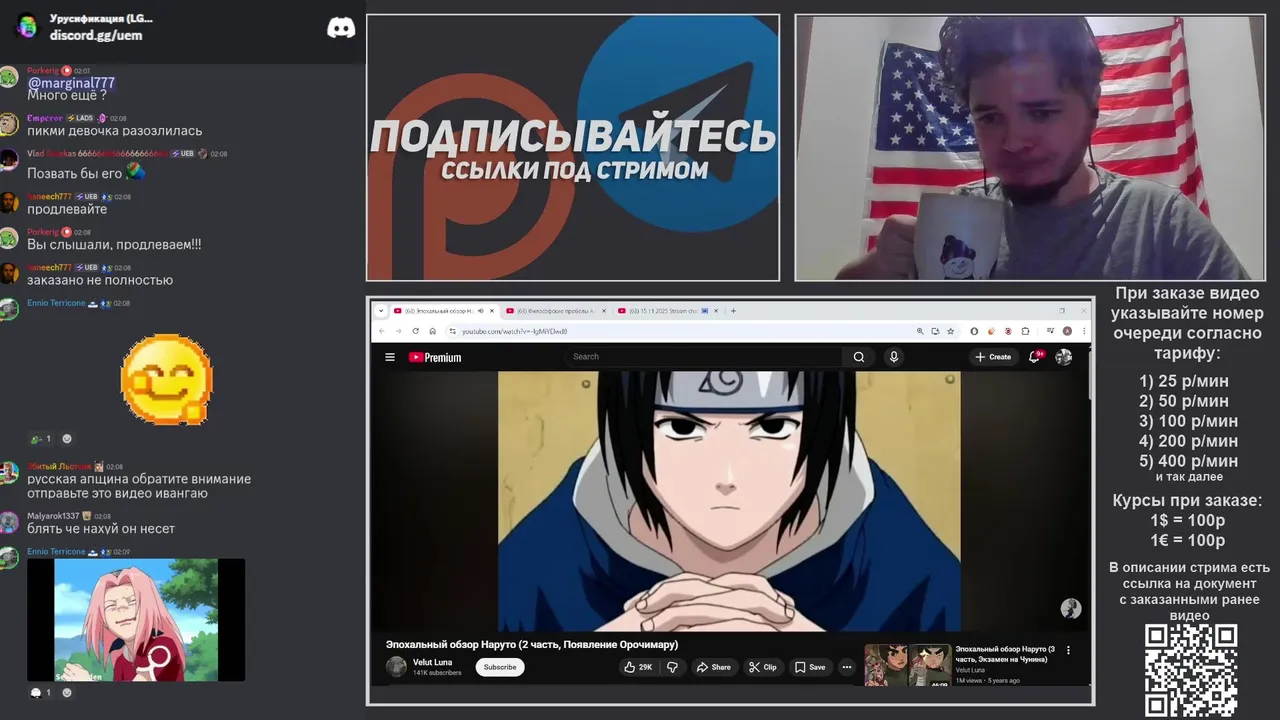The height and width of the screenshot is (720, 1280).
Task: Click the Discord logo icon
Action: 341,28
